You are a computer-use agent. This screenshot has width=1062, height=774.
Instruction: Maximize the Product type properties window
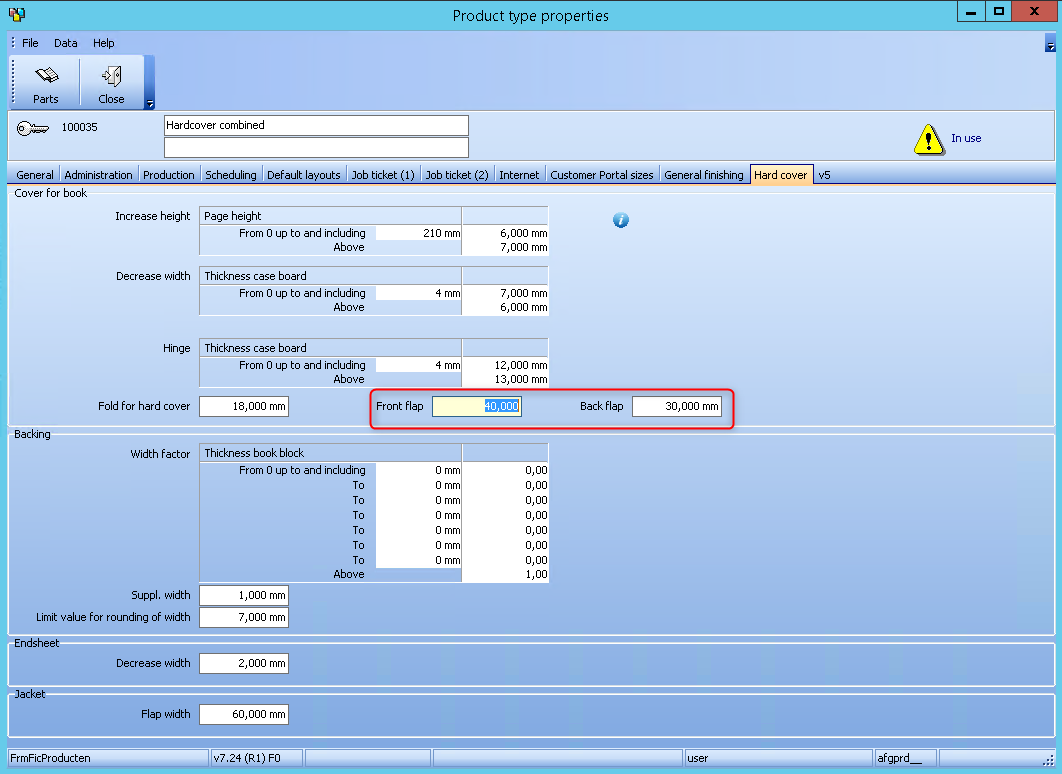tap(998, 12)
